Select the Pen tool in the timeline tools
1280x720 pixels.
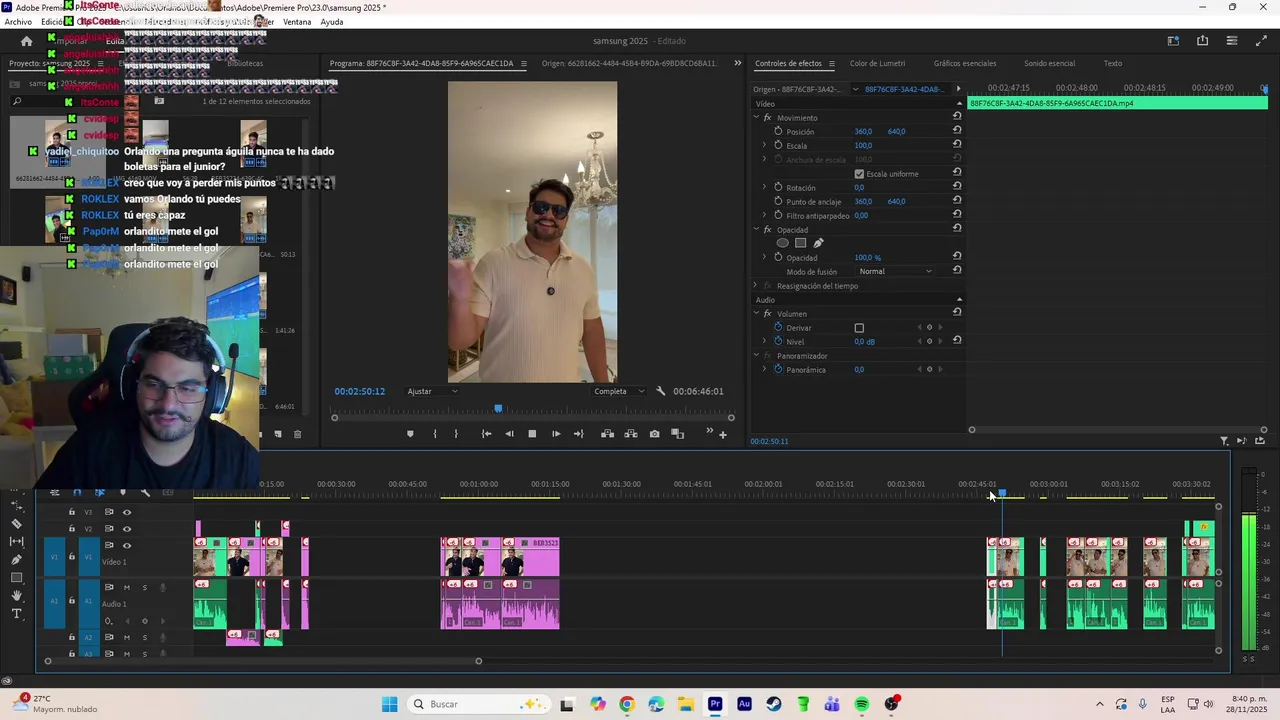point(16,560)
